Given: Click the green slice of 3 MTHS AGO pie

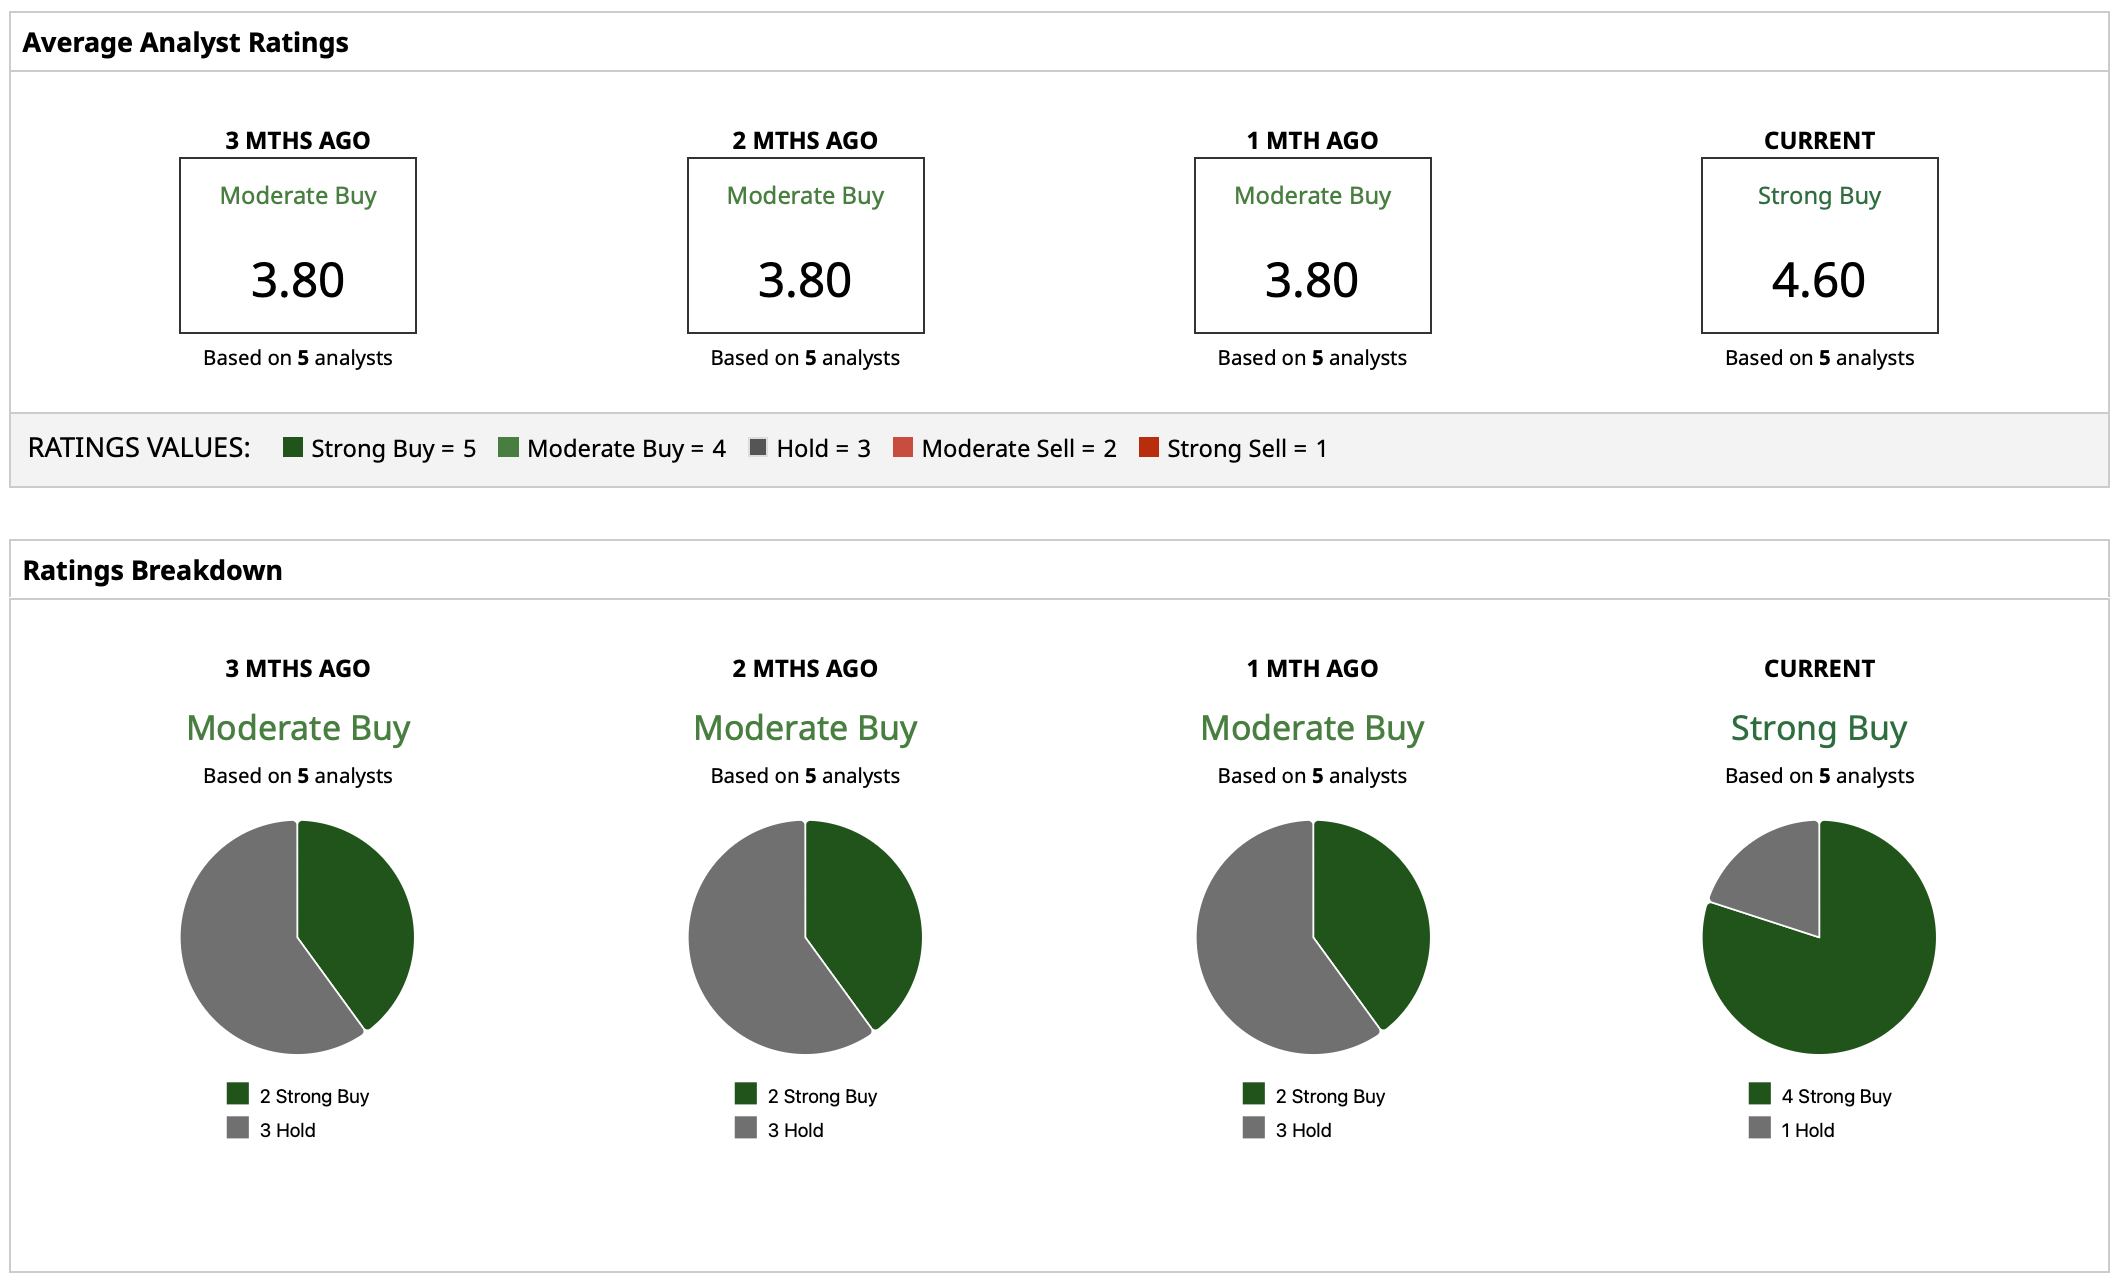Looking at the screenshot, I should 355,915.
